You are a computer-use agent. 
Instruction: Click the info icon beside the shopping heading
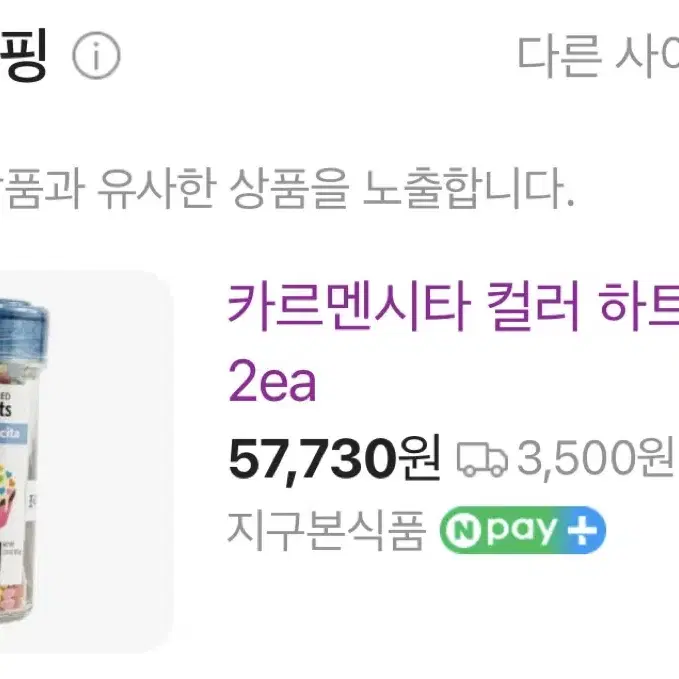click(x=96, y=55)
